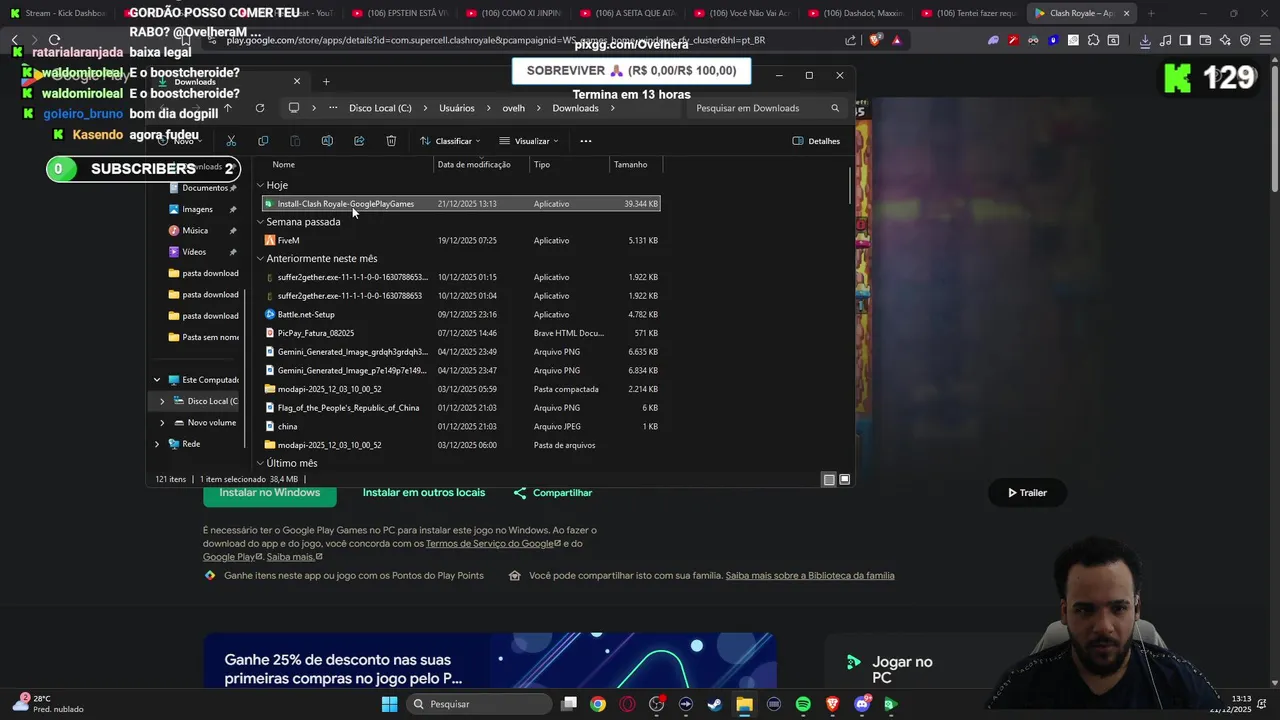1280x720 pixels.
Task: Click the Rename icon in Explorer toolbar
Action: coord(327,141)
